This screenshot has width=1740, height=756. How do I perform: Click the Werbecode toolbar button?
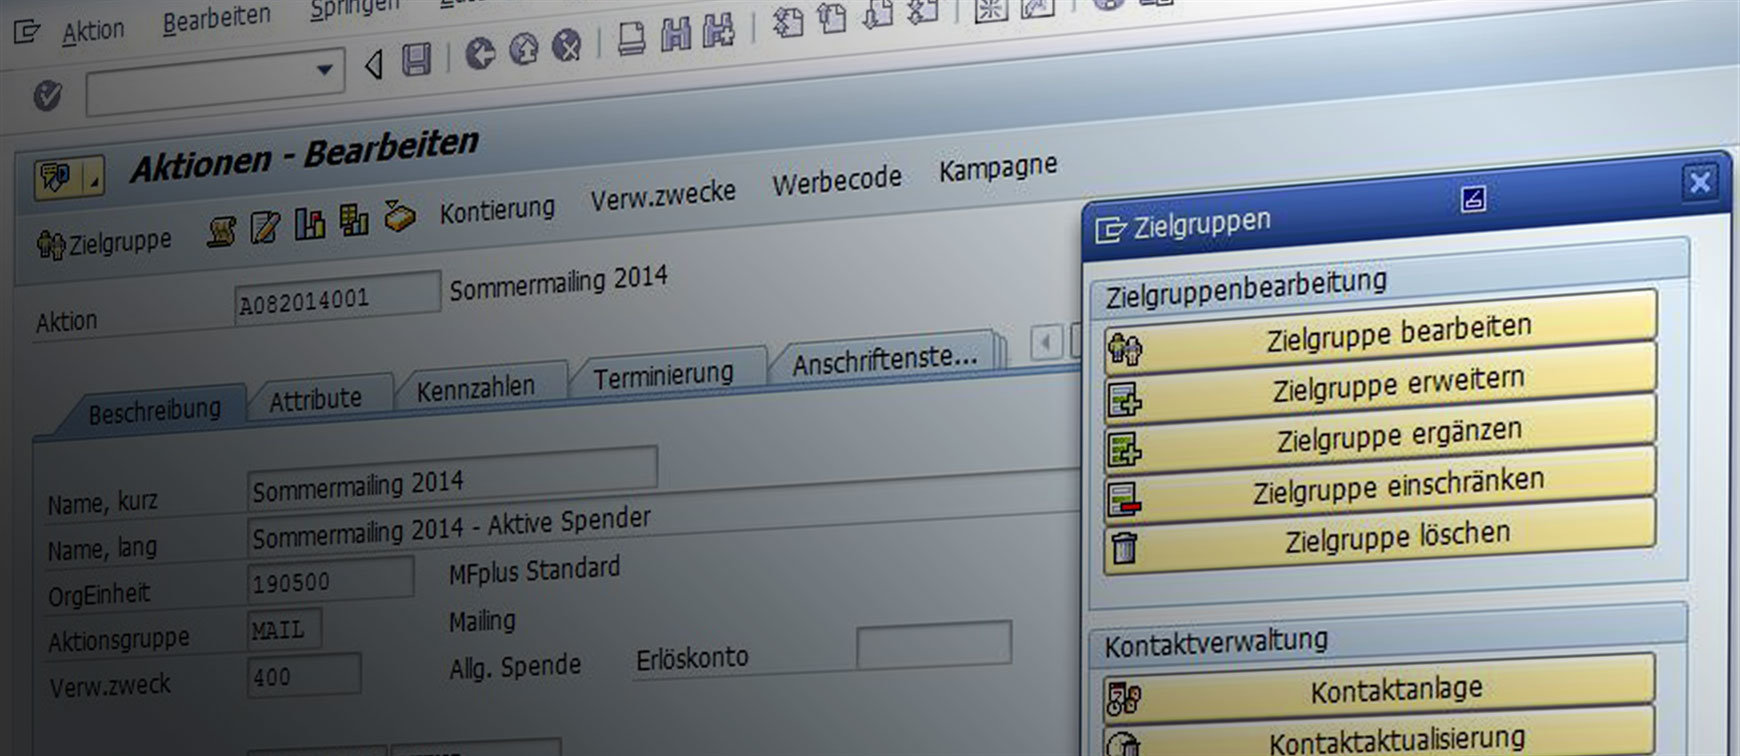tap(837, 181)
